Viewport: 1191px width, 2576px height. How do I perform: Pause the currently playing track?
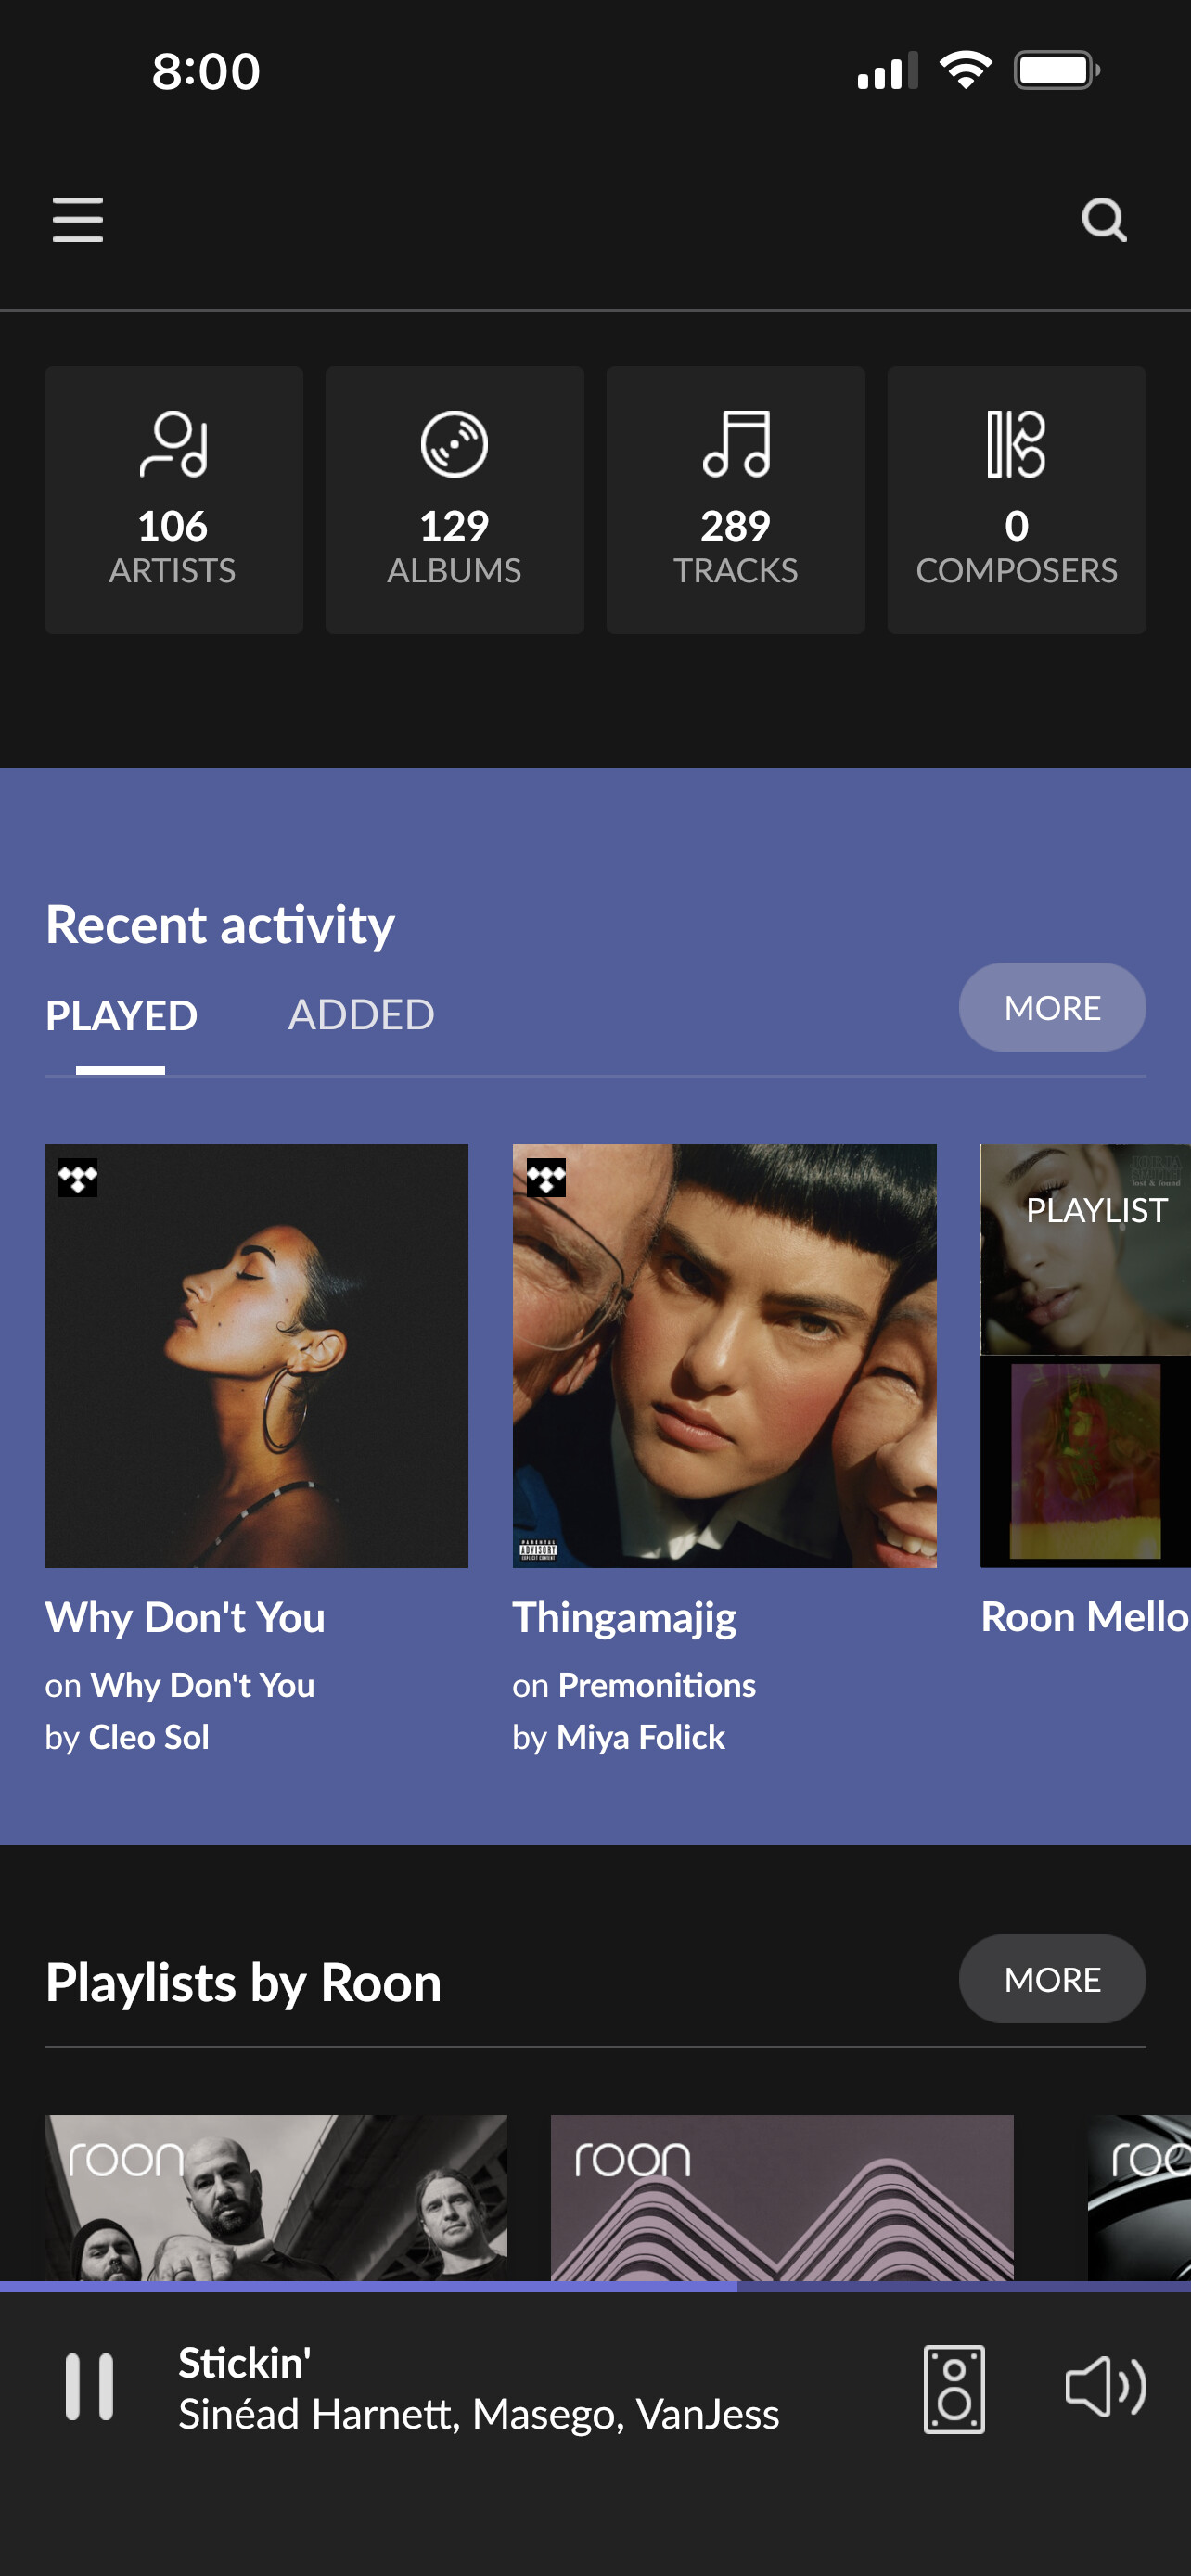tap(89, 2387)
